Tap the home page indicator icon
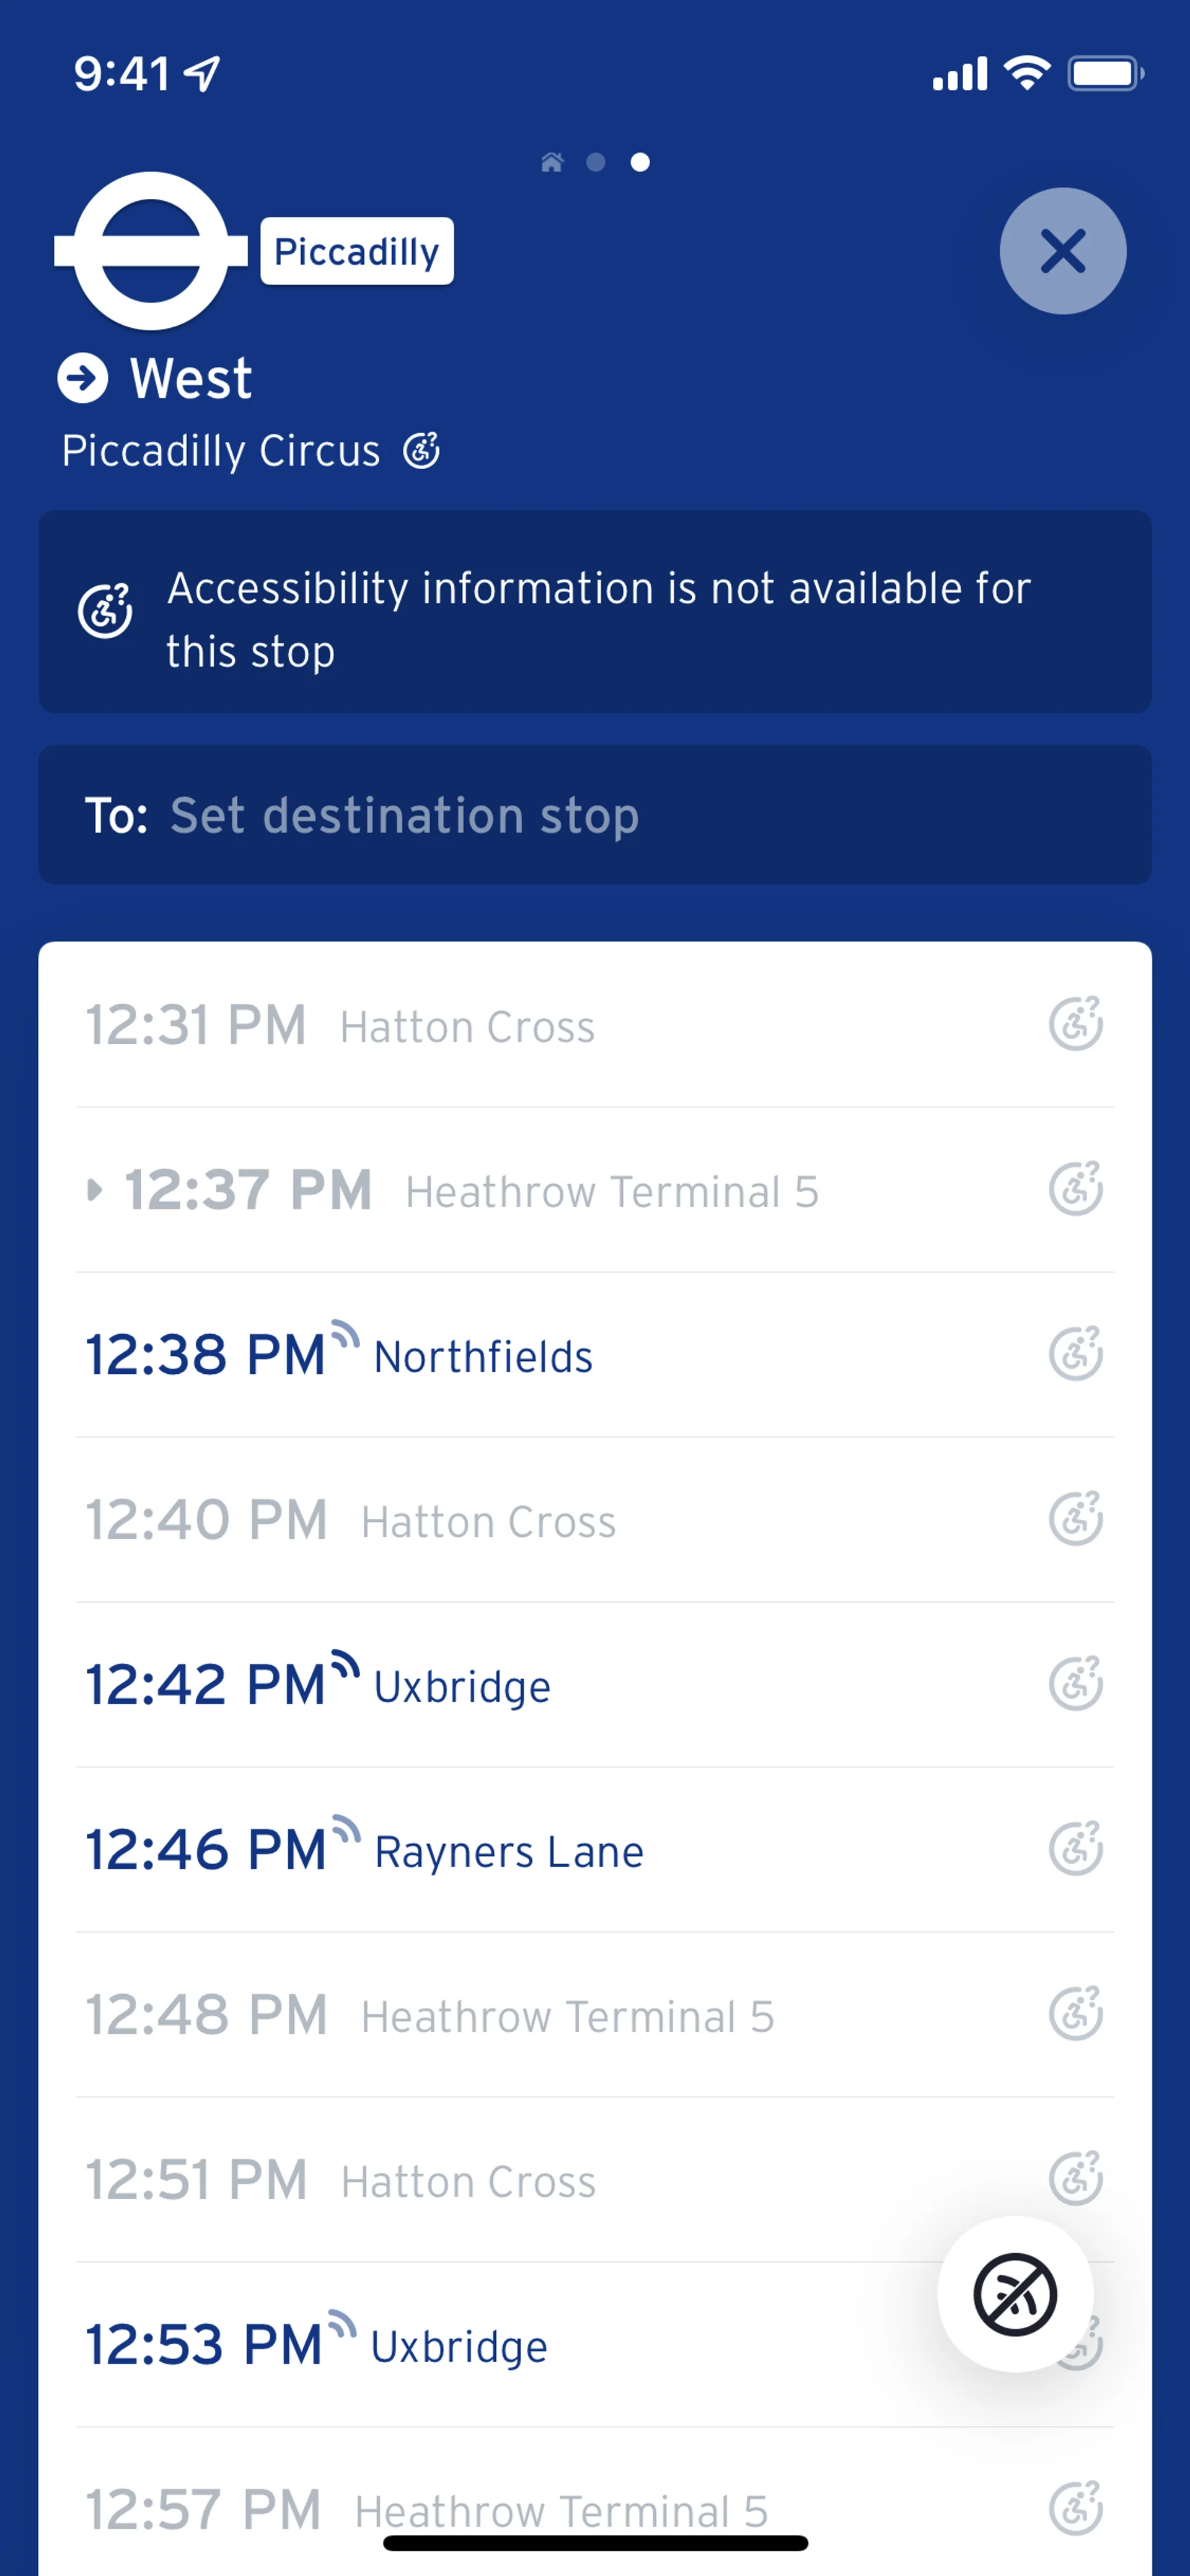Image resolution: width=1190 pixels, height=2576 pixels. 551,162
